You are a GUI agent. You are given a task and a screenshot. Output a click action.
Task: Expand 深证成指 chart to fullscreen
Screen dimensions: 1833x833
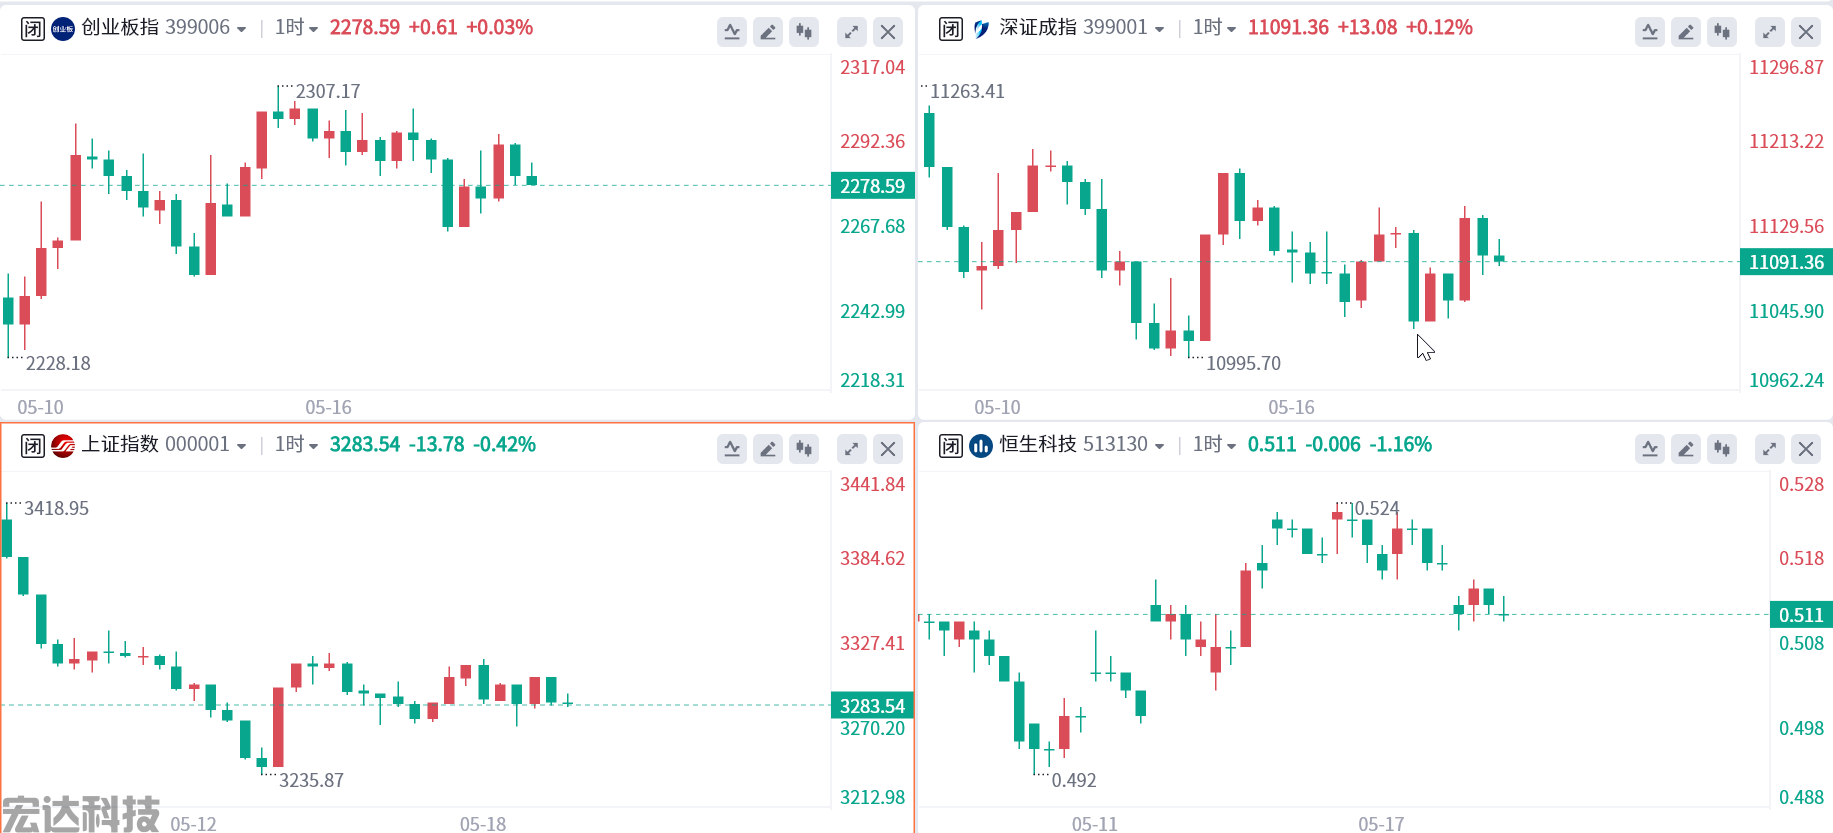1770,32
